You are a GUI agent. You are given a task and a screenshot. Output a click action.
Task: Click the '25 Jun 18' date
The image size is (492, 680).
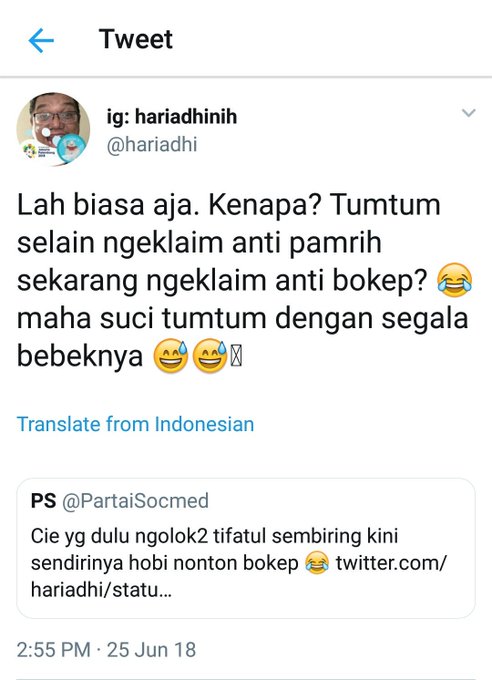tap(151, 650)
